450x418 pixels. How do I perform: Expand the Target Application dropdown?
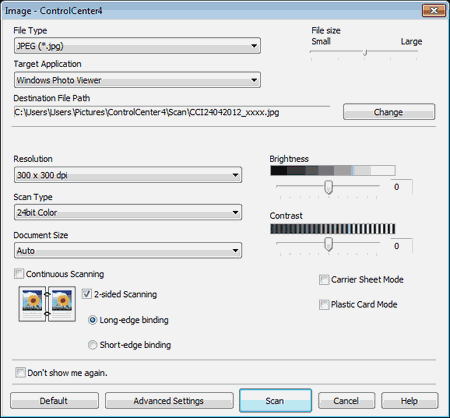click(x=137, y=80)
